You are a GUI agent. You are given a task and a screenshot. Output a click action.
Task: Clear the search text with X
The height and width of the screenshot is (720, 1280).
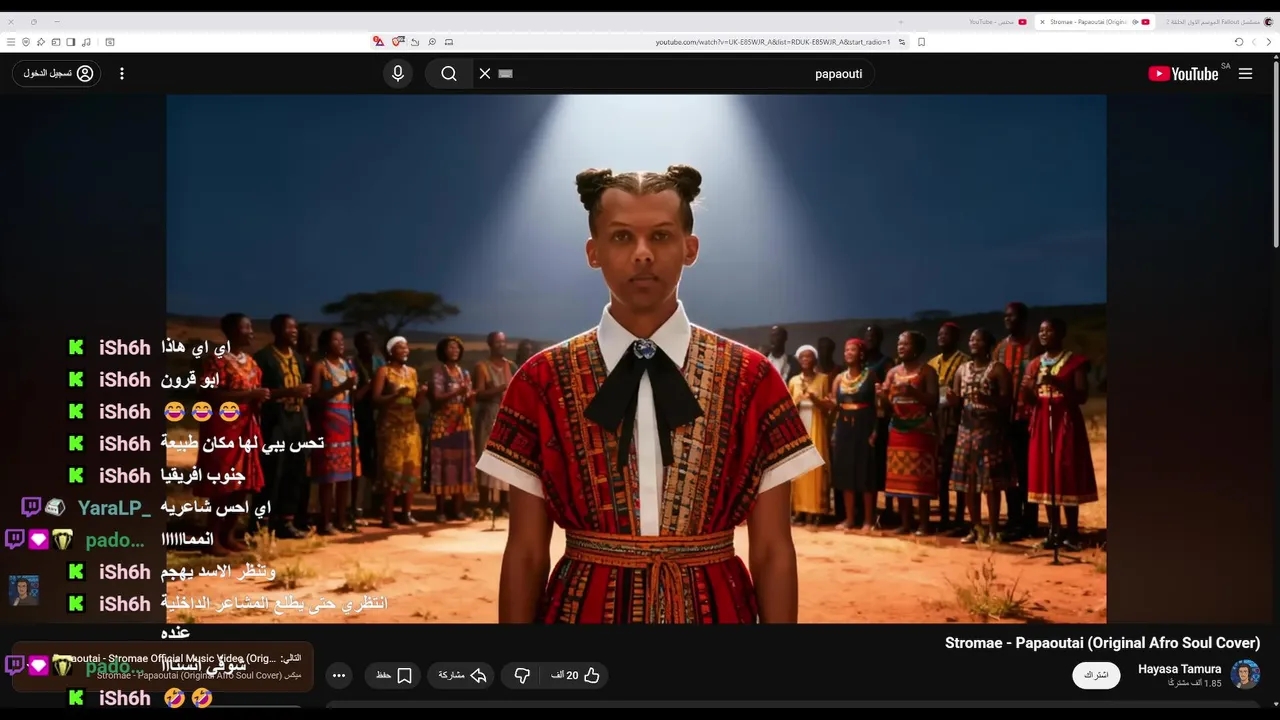coord(485,74)
